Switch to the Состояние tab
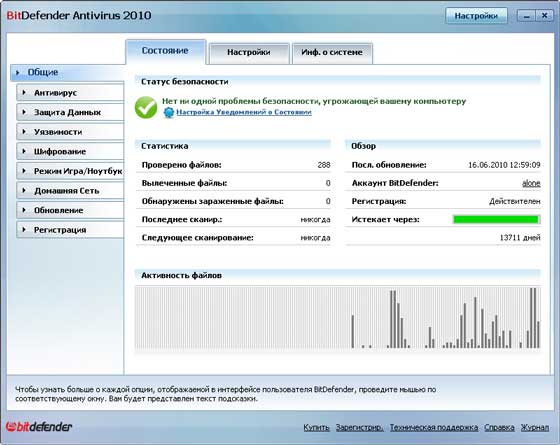Image resolution: width=560 pixels, height=445 pixels. [166, 51]
